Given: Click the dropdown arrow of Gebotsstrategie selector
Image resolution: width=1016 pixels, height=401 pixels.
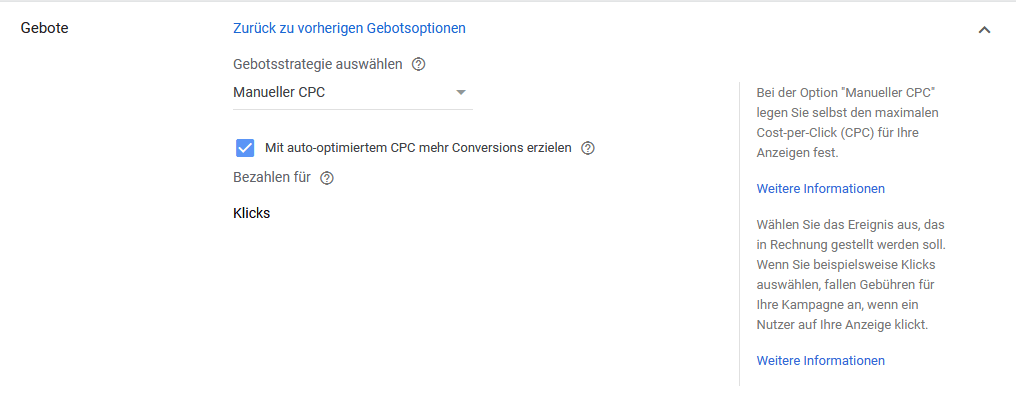Looking at the screenshot, I should [x=461, y=93].
